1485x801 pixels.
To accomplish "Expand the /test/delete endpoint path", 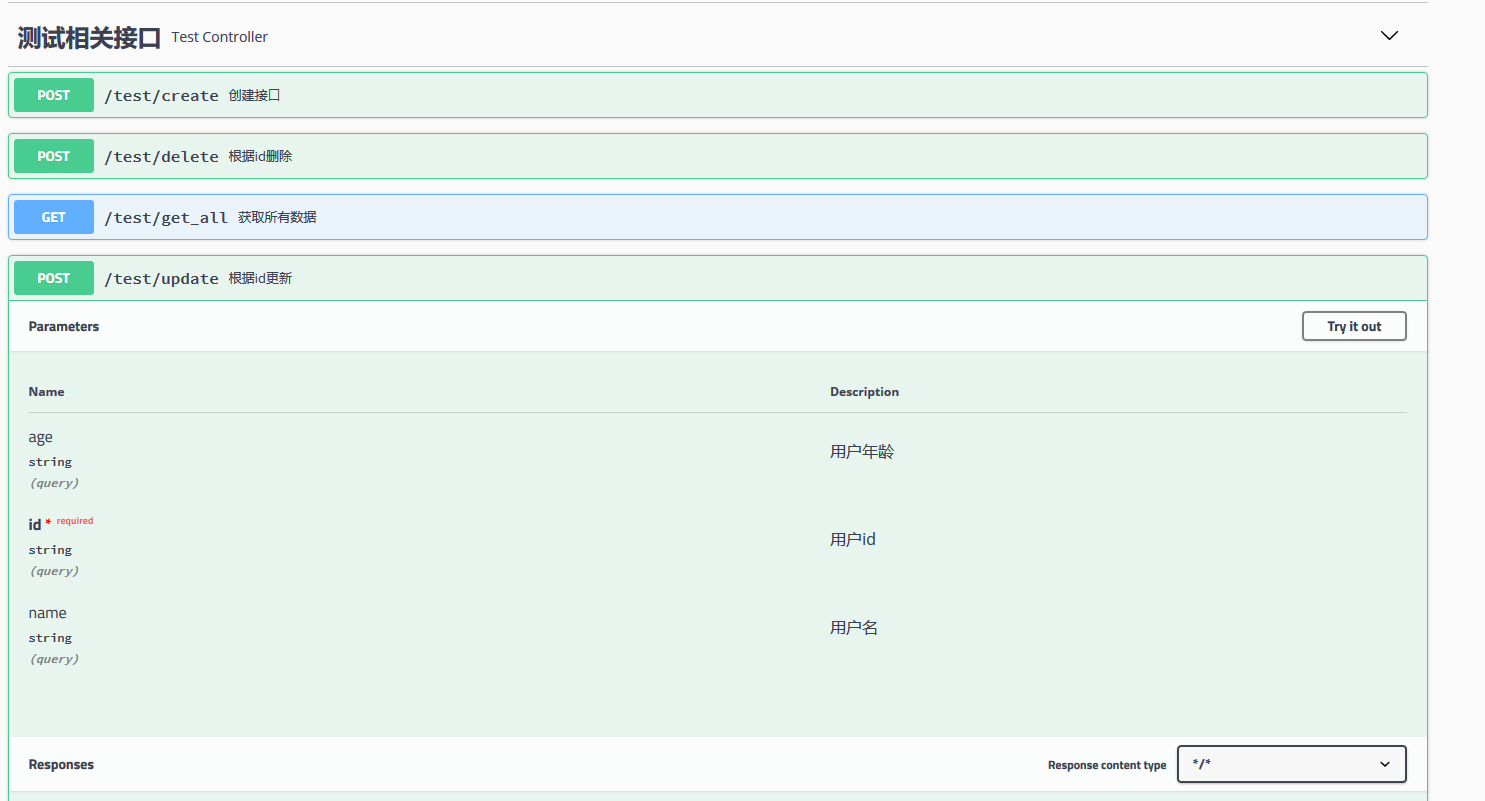I will click(x=161, y=157).
